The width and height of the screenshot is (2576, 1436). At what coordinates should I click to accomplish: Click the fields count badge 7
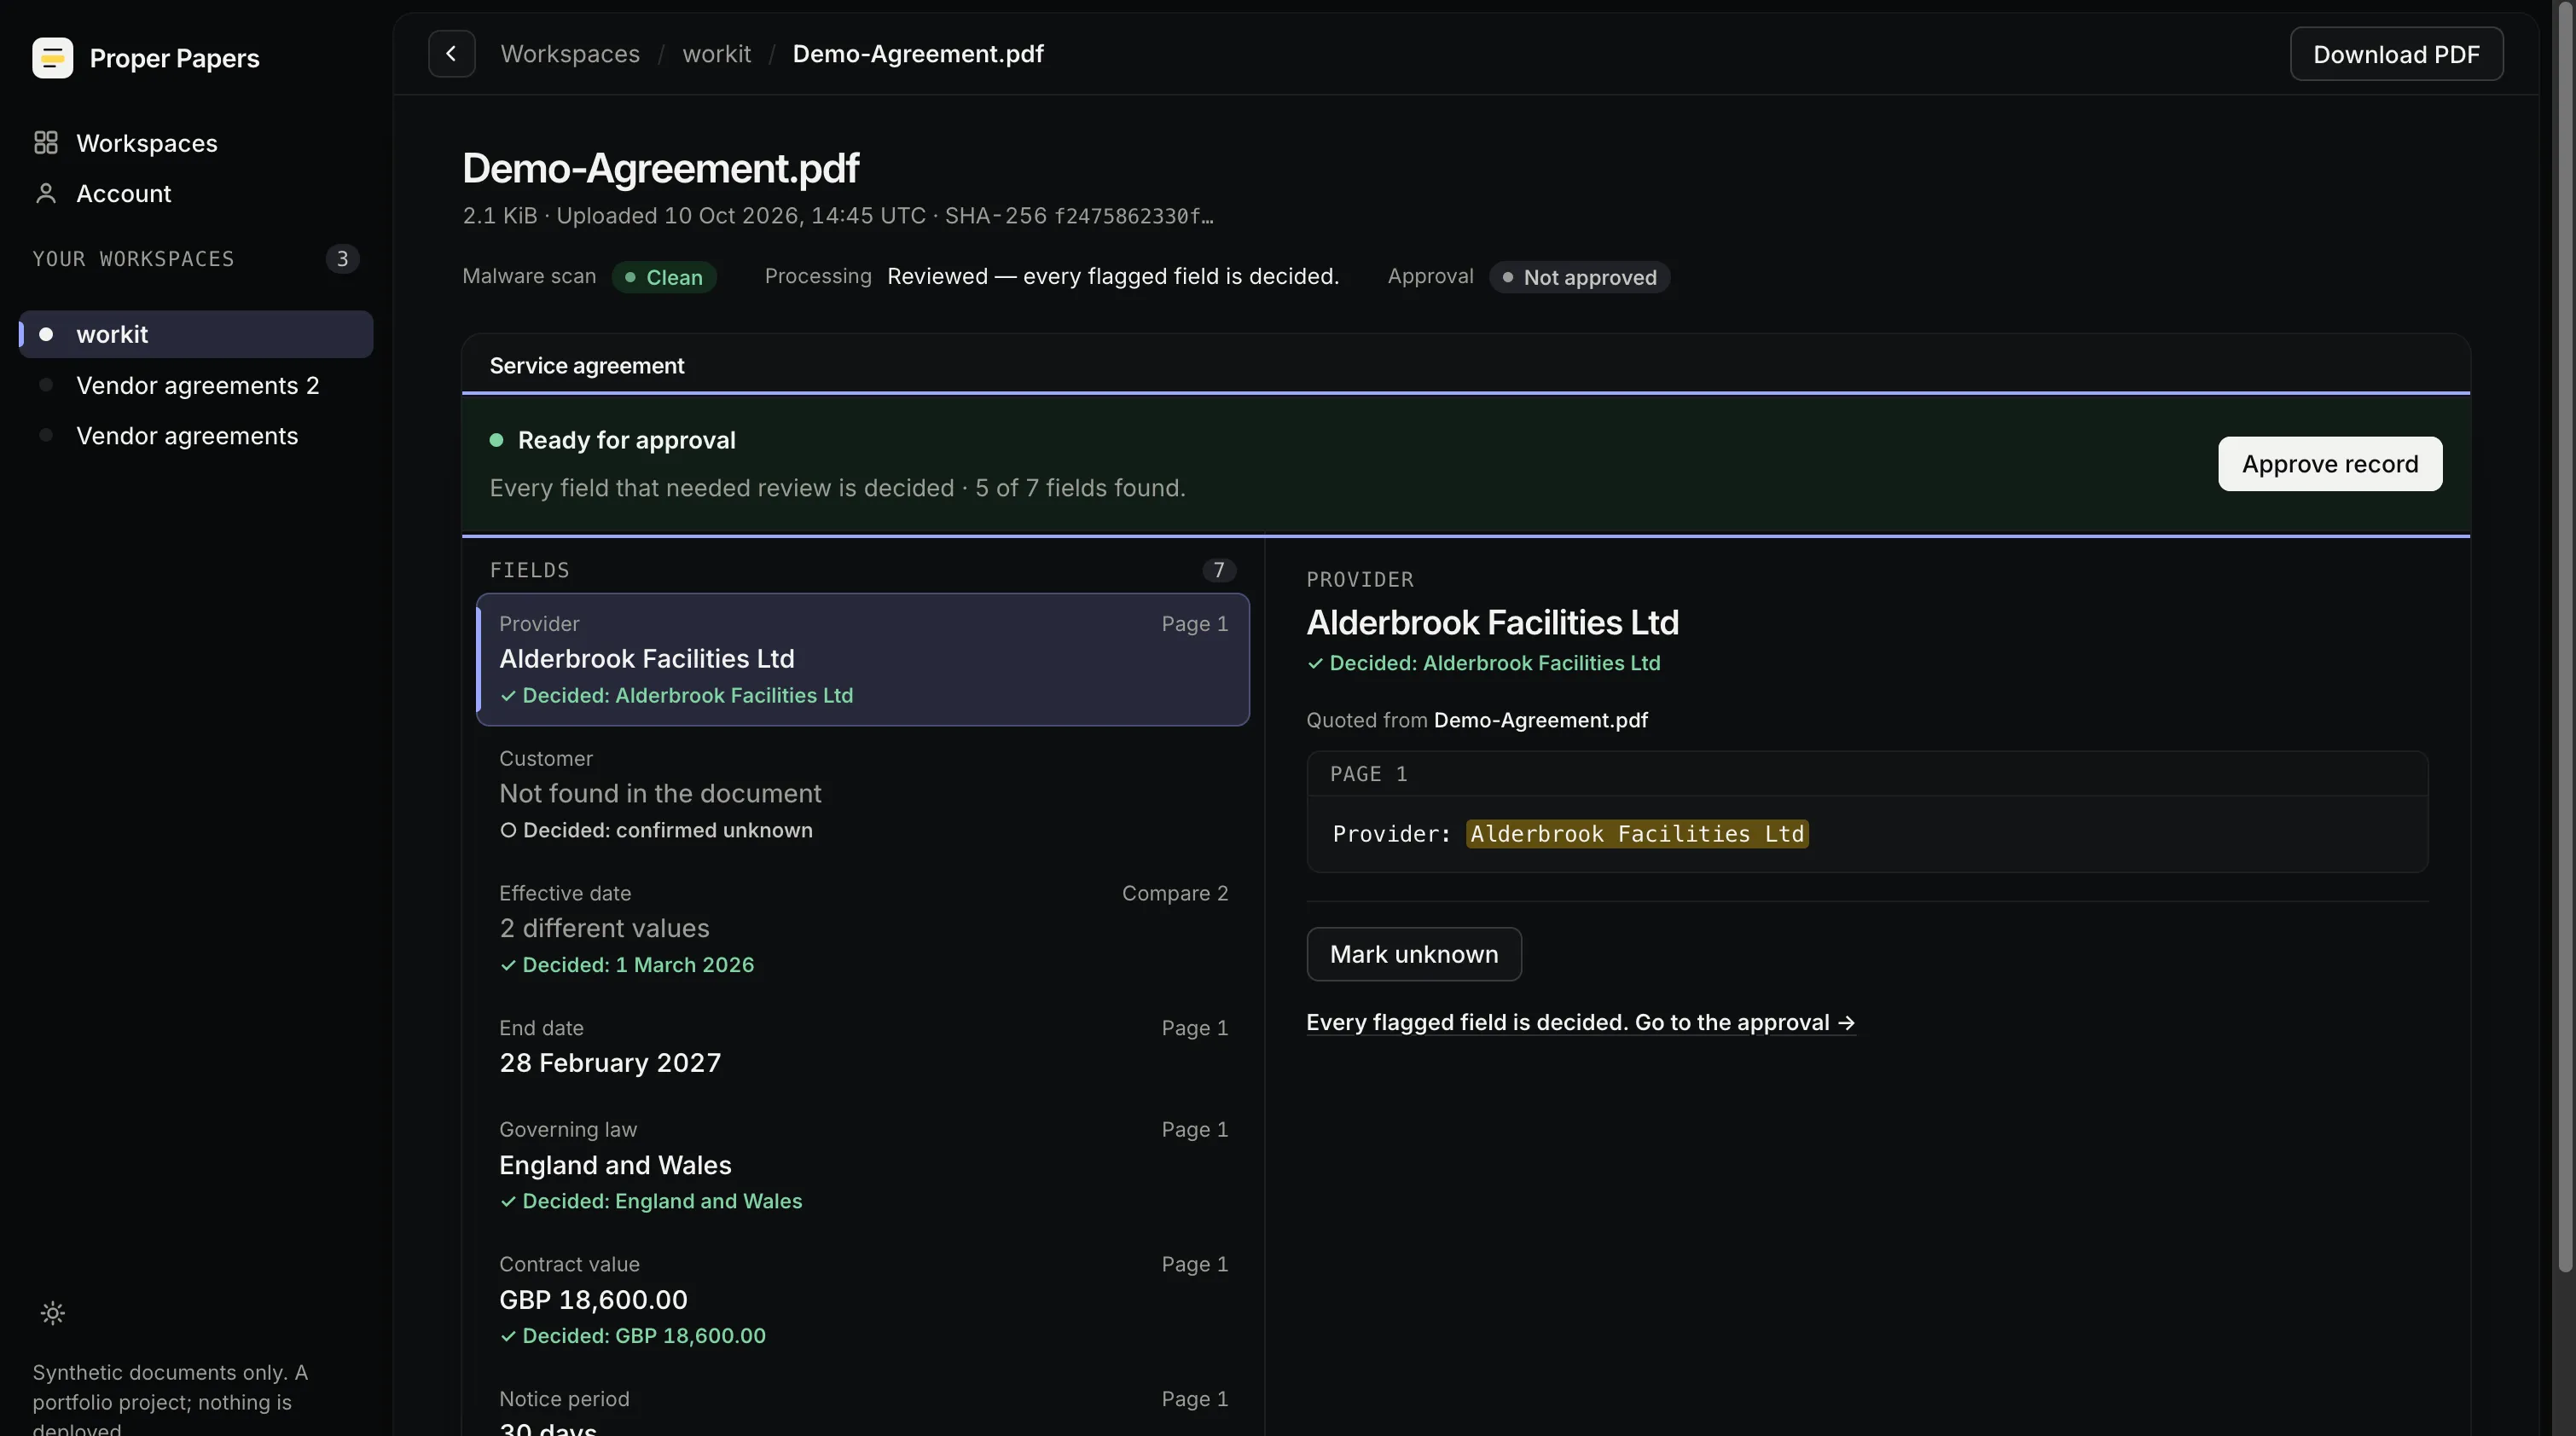1219,570
